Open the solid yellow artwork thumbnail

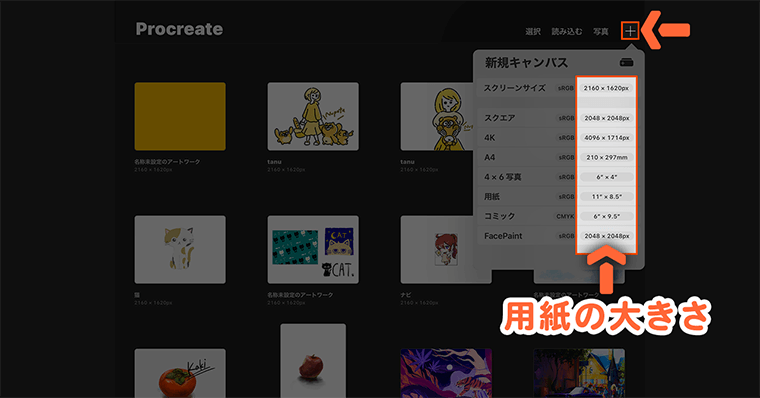pos(180,116)
